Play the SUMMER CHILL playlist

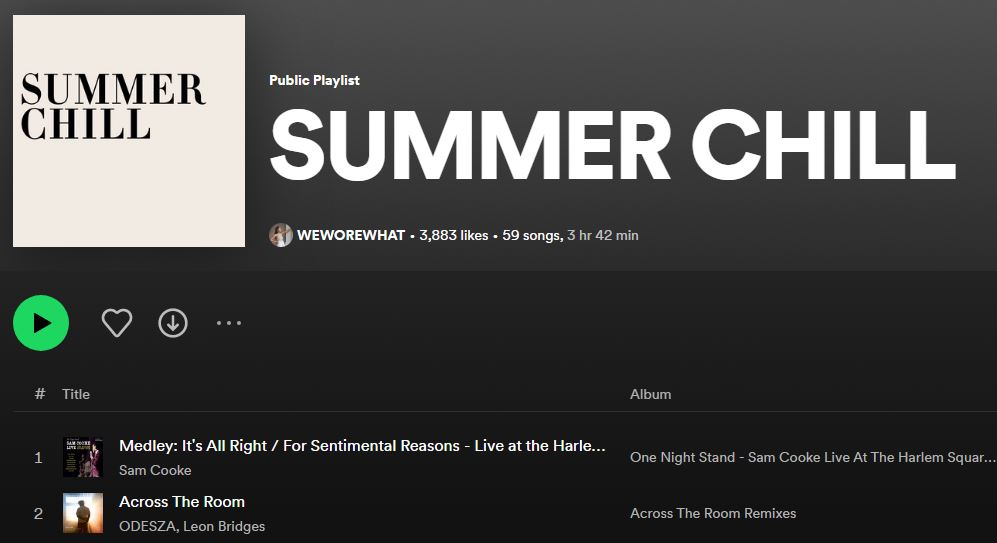[41, 323]
